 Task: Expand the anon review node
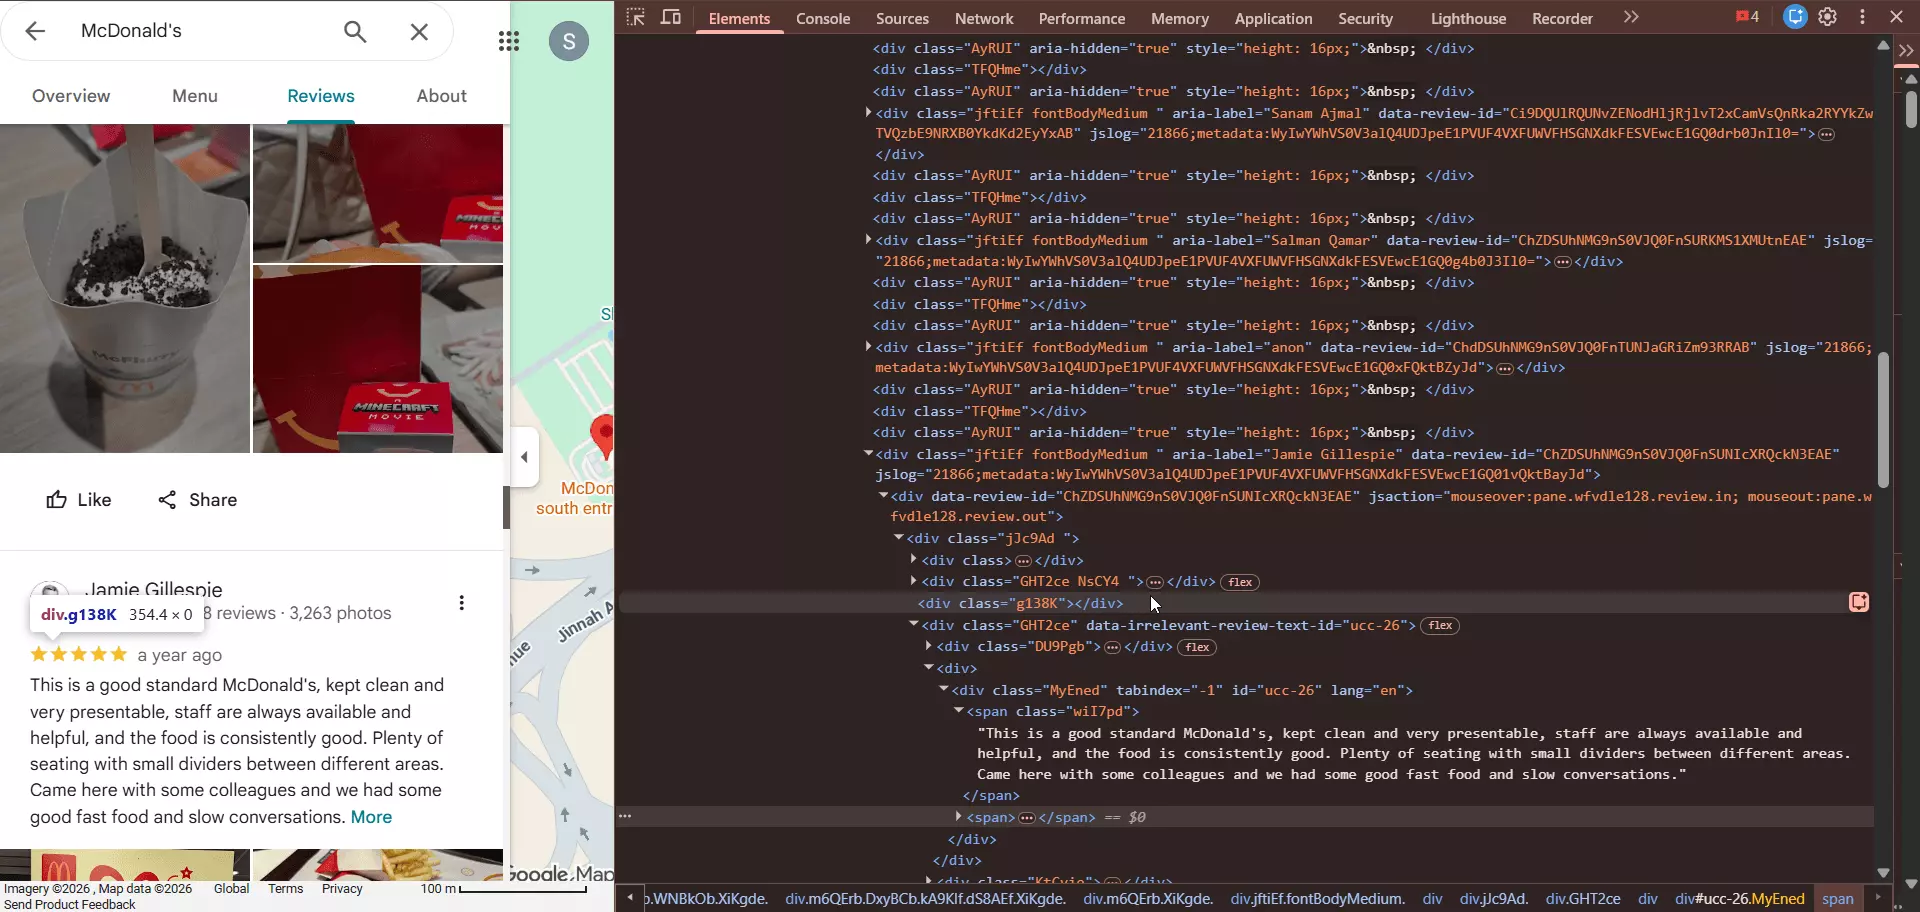[x=868, y=347]
